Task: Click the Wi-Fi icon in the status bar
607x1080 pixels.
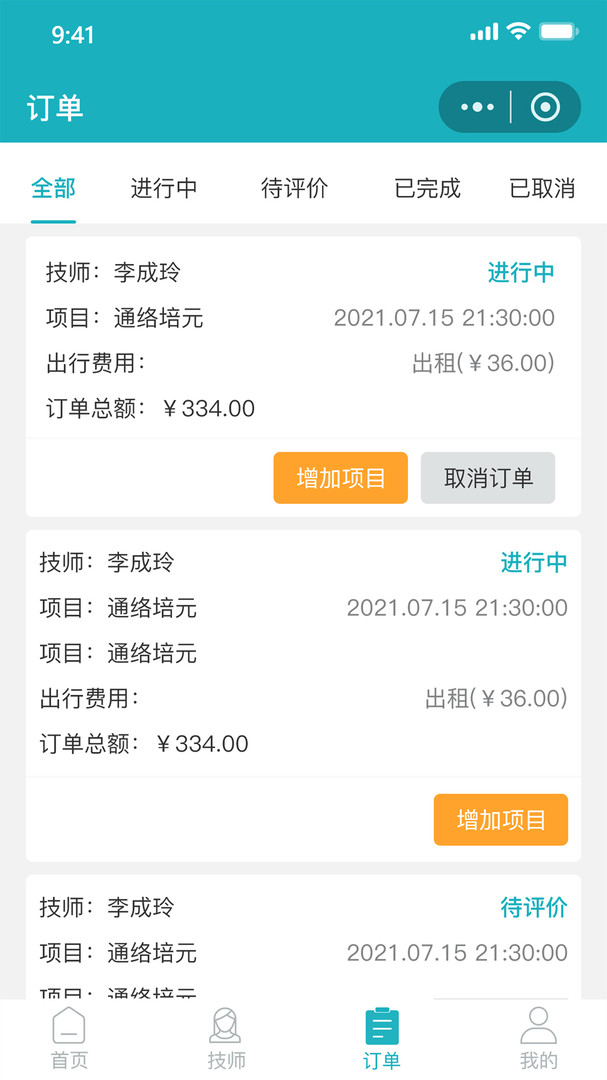Action: pos(518,31)
